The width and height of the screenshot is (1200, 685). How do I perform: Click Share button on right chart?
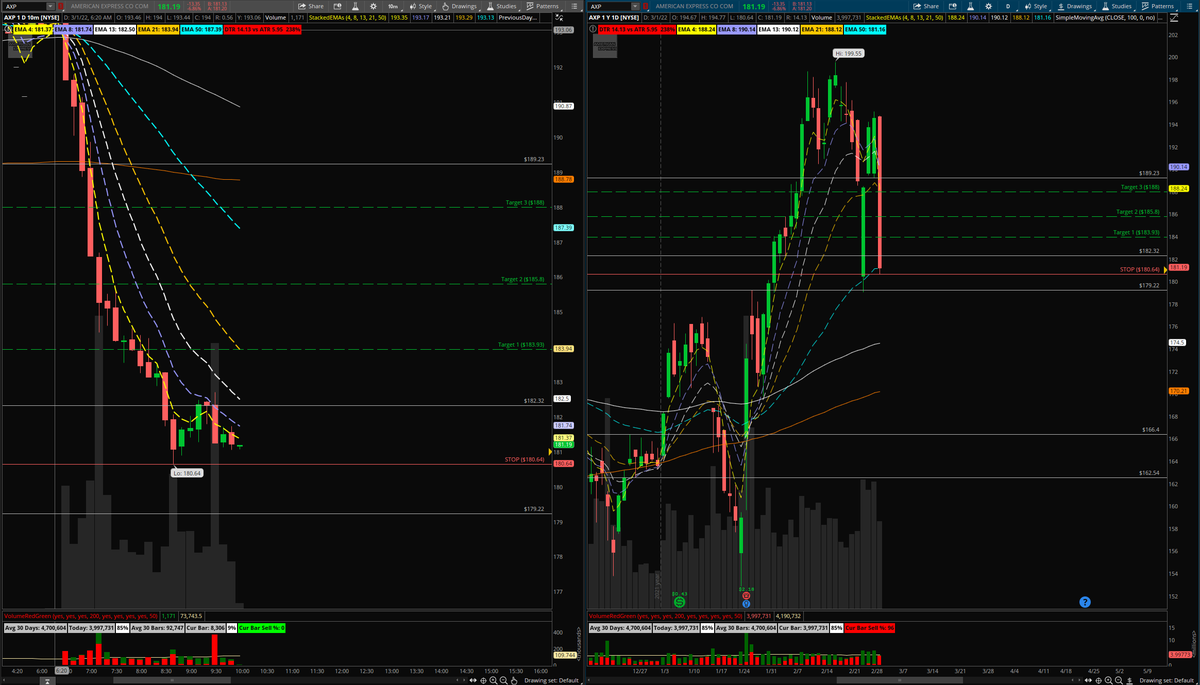click(928, 6)
